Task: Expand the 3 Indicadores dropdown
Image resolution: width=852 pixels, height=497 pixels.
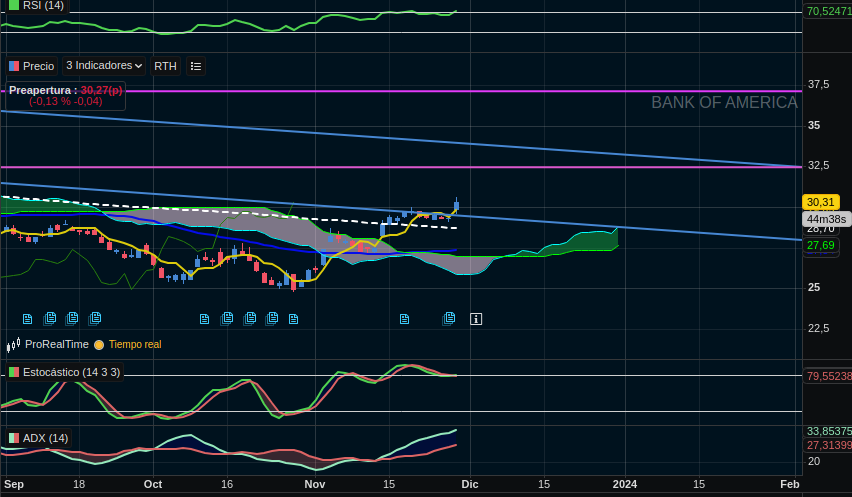Action: coord(104,66)
